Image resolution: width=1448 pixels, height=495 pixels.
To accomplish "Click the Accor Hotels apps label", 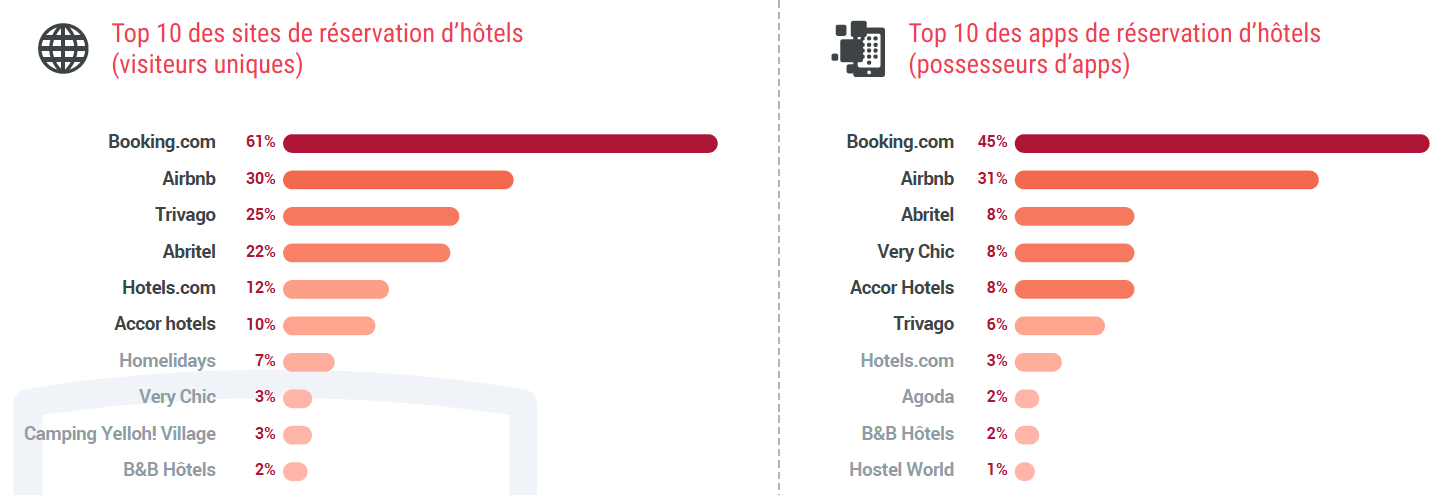I will click(902, 288).
